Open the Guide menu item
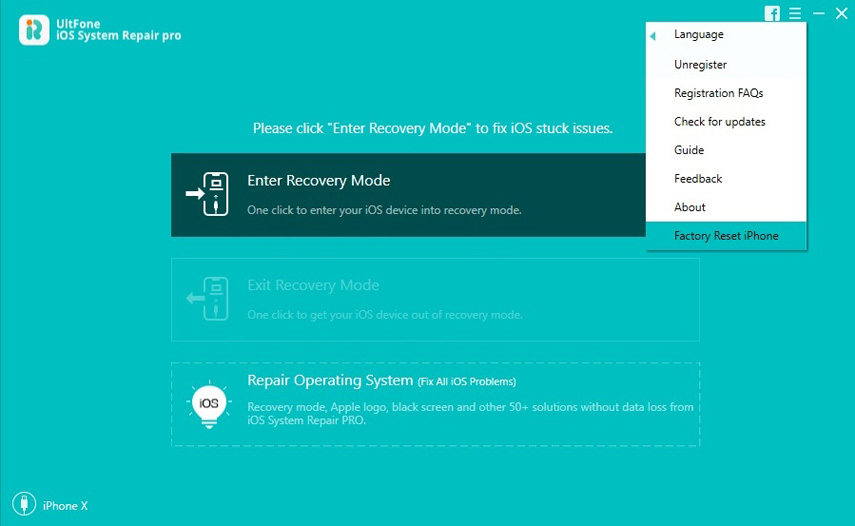Viewport: 855px width, 526px height. pyautogui.click(x=689, y=150)
